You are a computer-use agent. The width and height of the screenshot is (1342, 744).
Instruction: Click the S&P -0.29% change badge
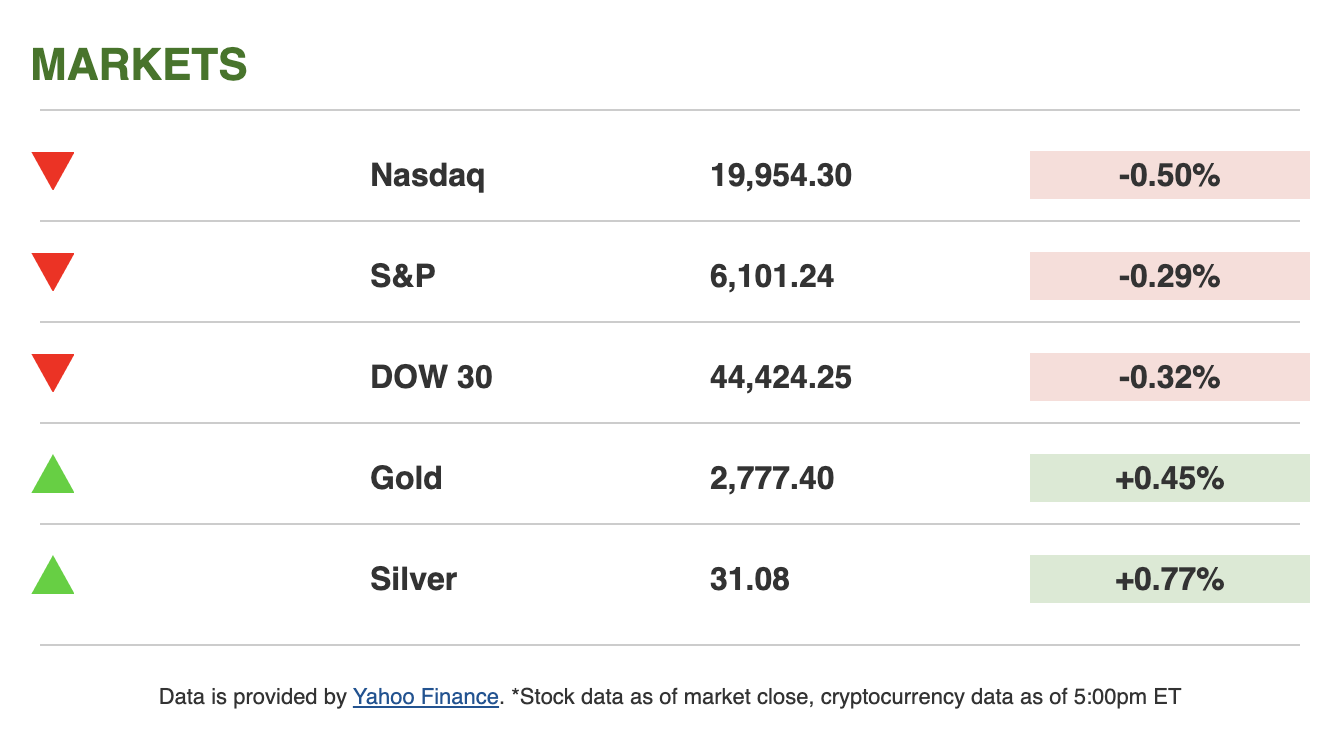click(x=1169, y=276)
